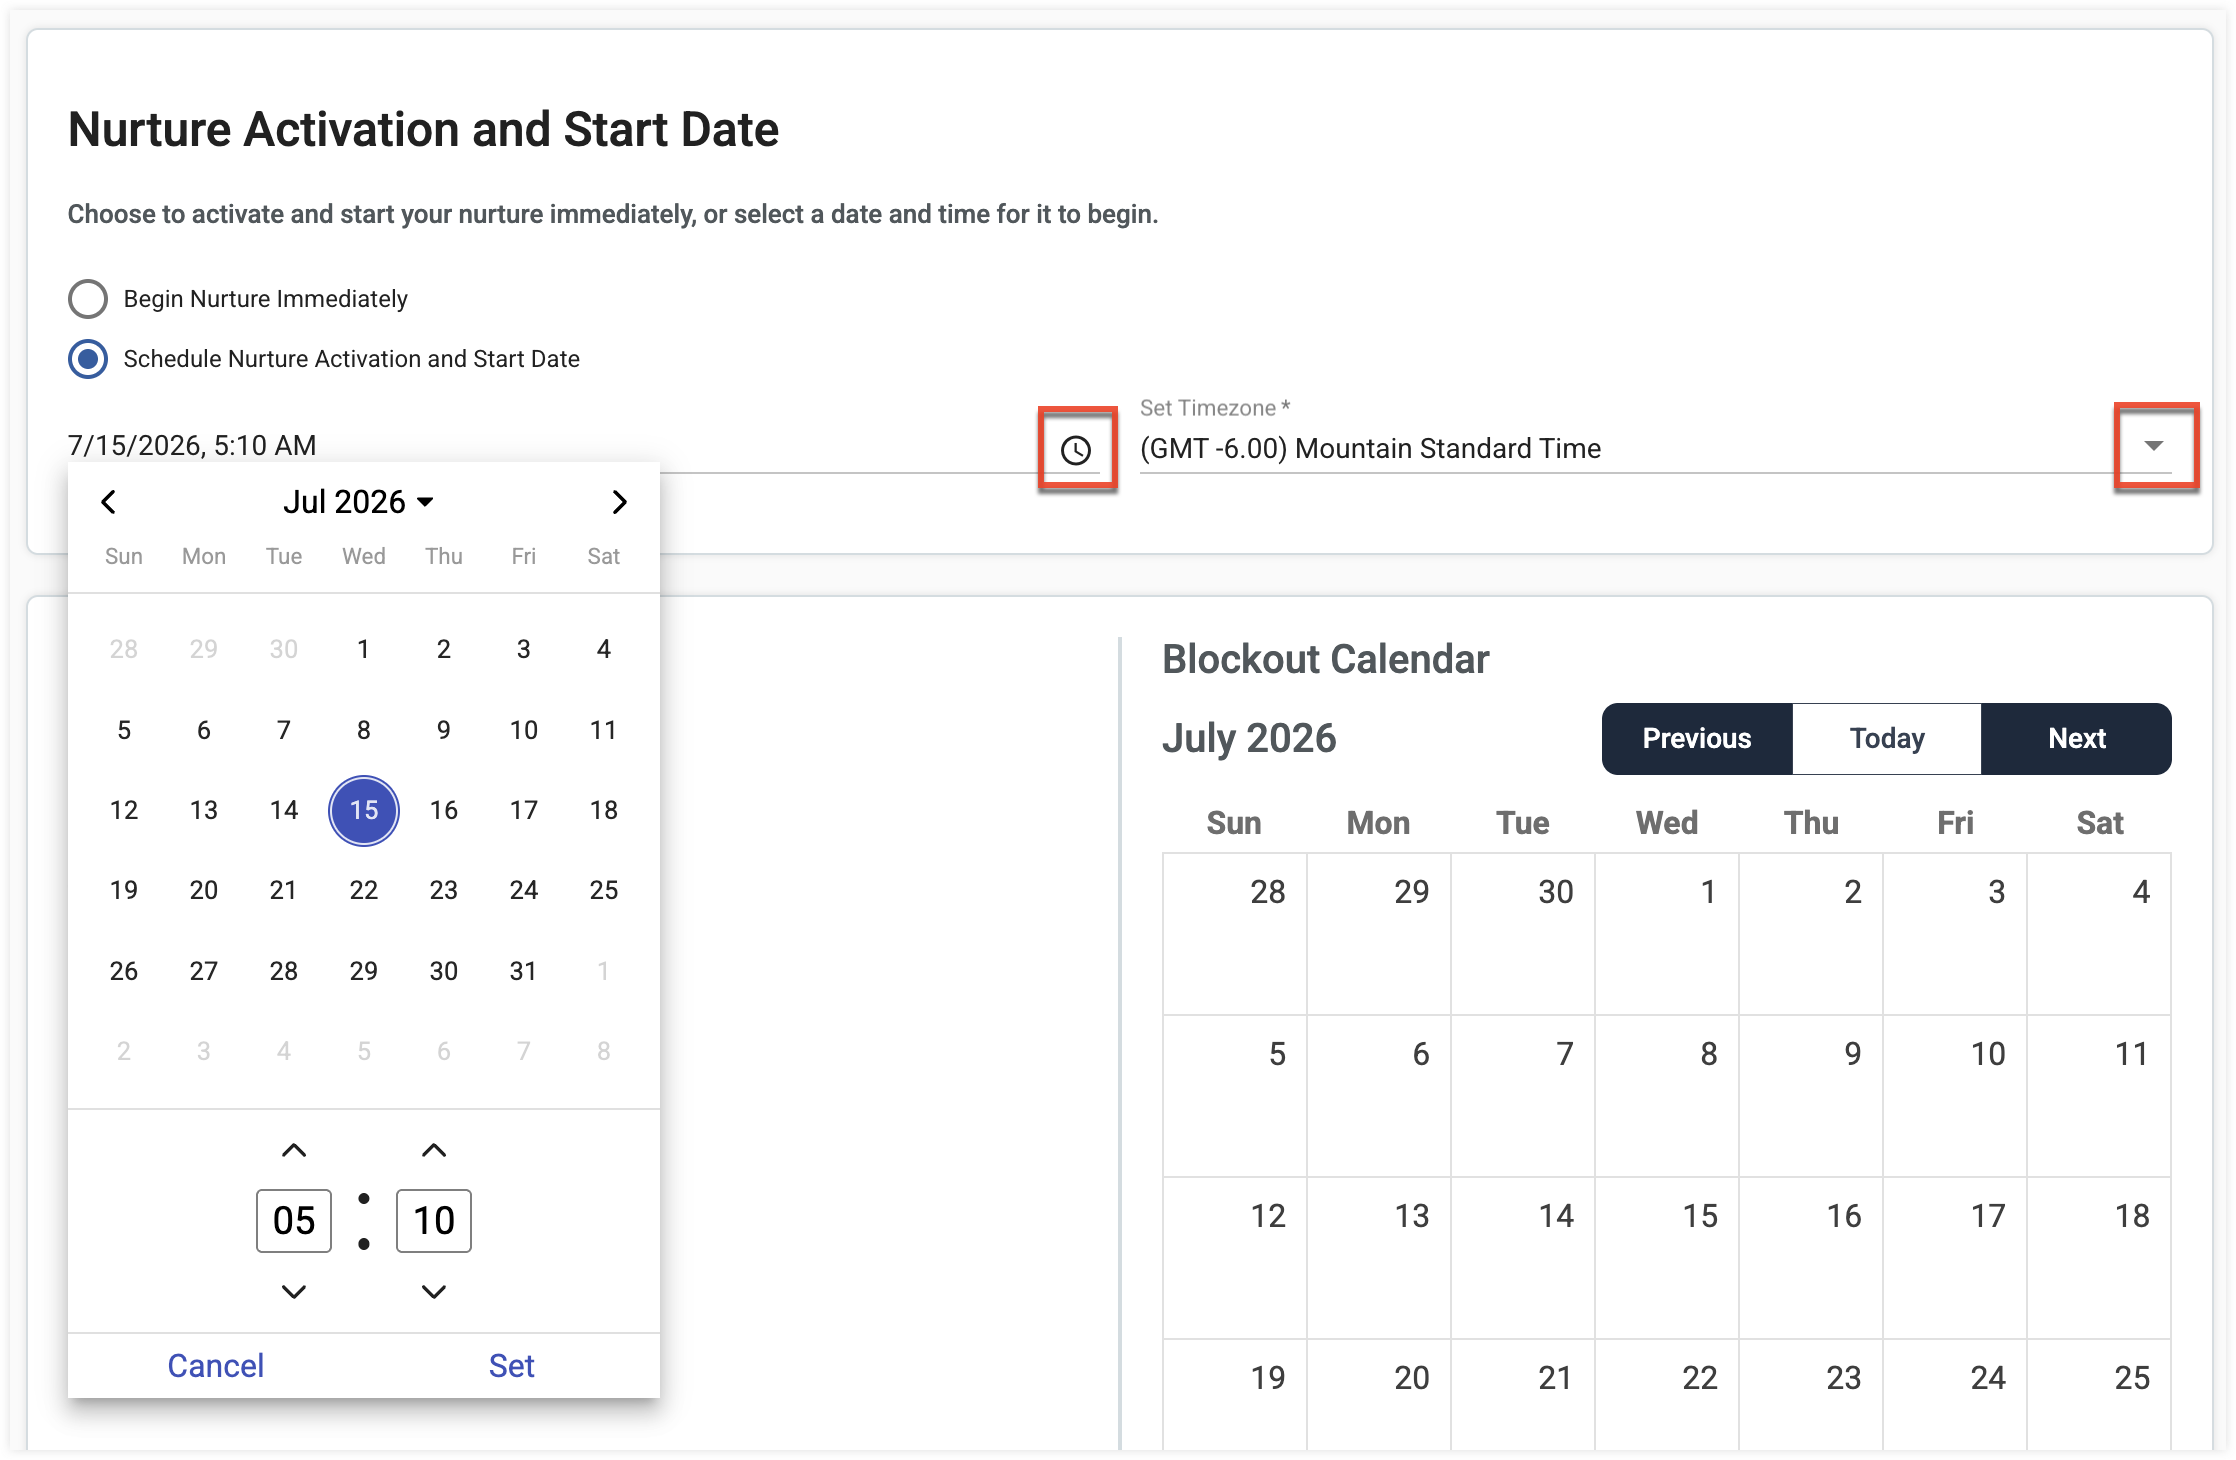Cancel the date picker

click(216, 1366)
